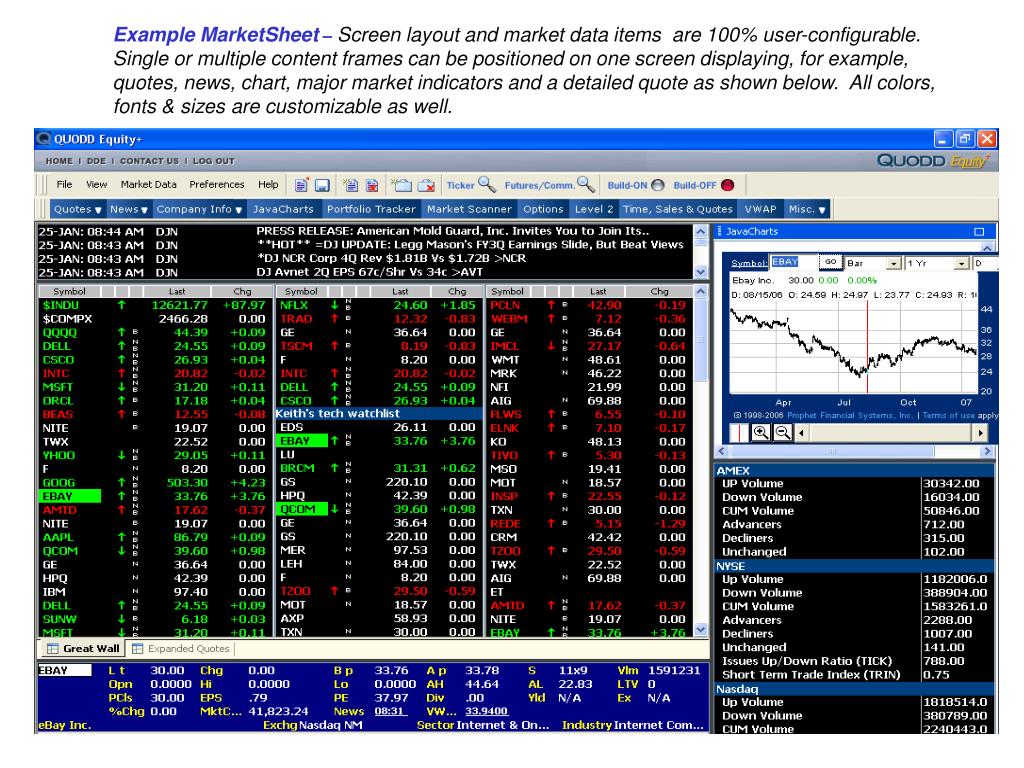This screenshot has height=768, width=1024.
Task: Zoom in on the JavaCharts chart
Action: [761, 432]
